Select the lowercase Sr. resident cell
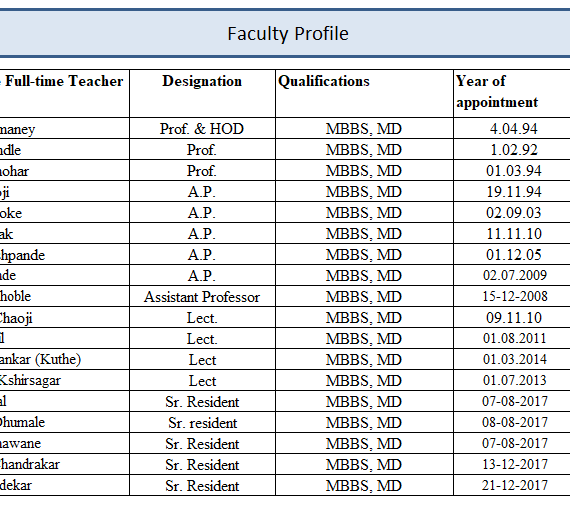 (202, 422)
